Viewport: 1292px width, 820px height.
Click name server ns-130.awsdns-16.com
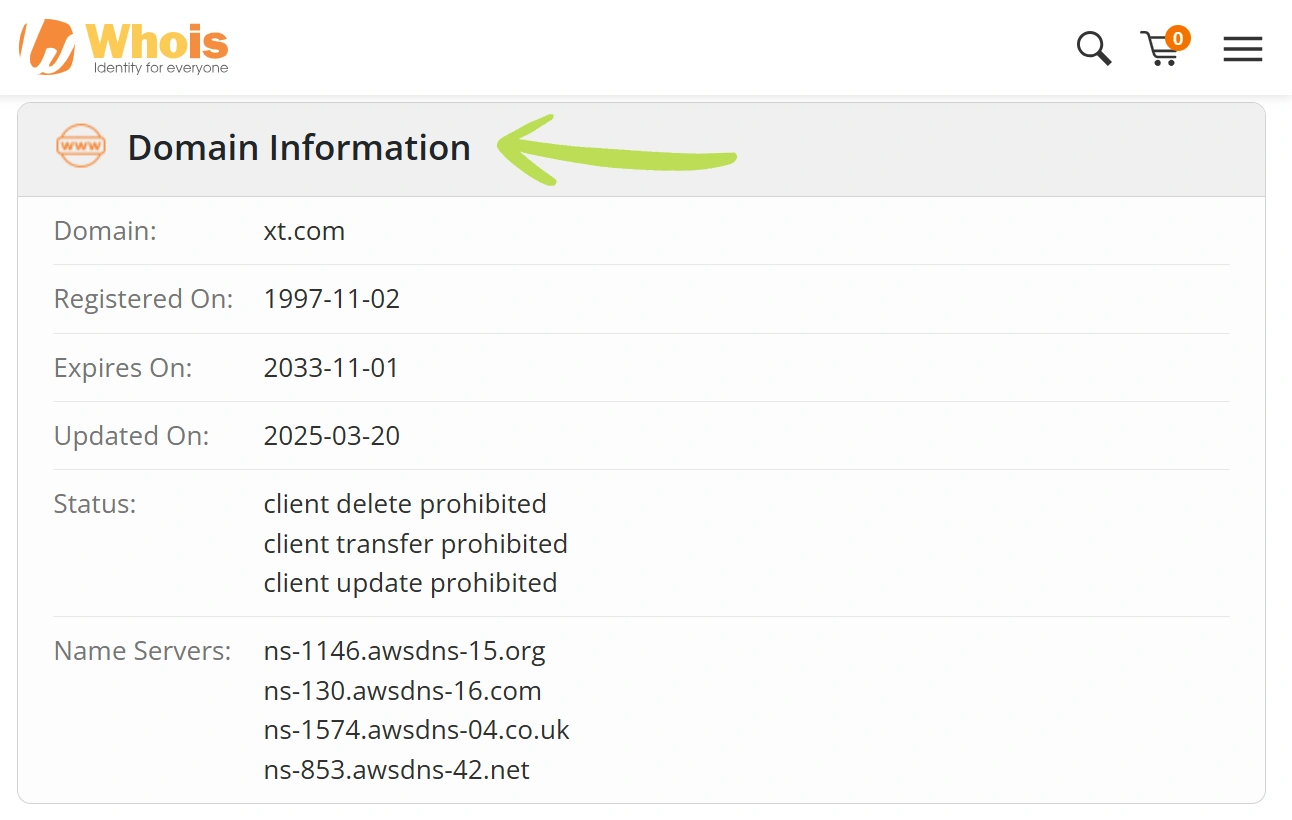click(x=403, y=691)
